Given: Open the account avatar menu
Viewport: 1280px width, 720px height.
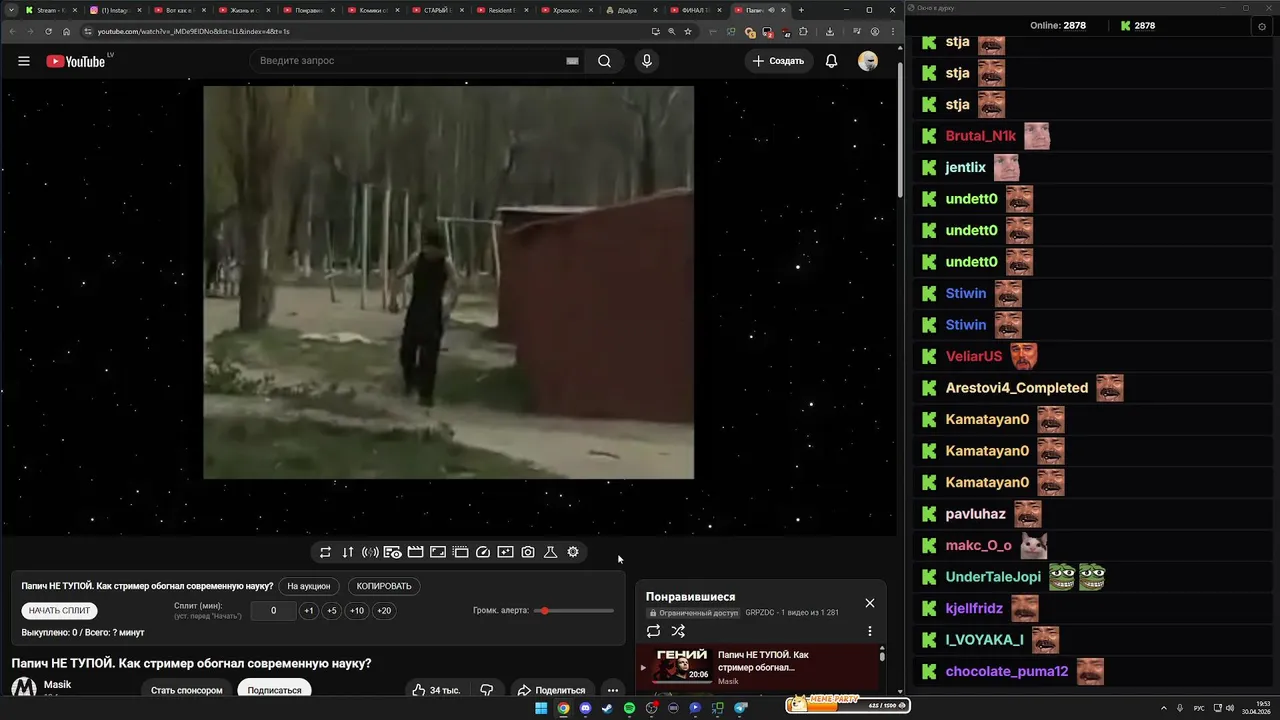Looking at the screenshot, I should [x=868, y=61].
